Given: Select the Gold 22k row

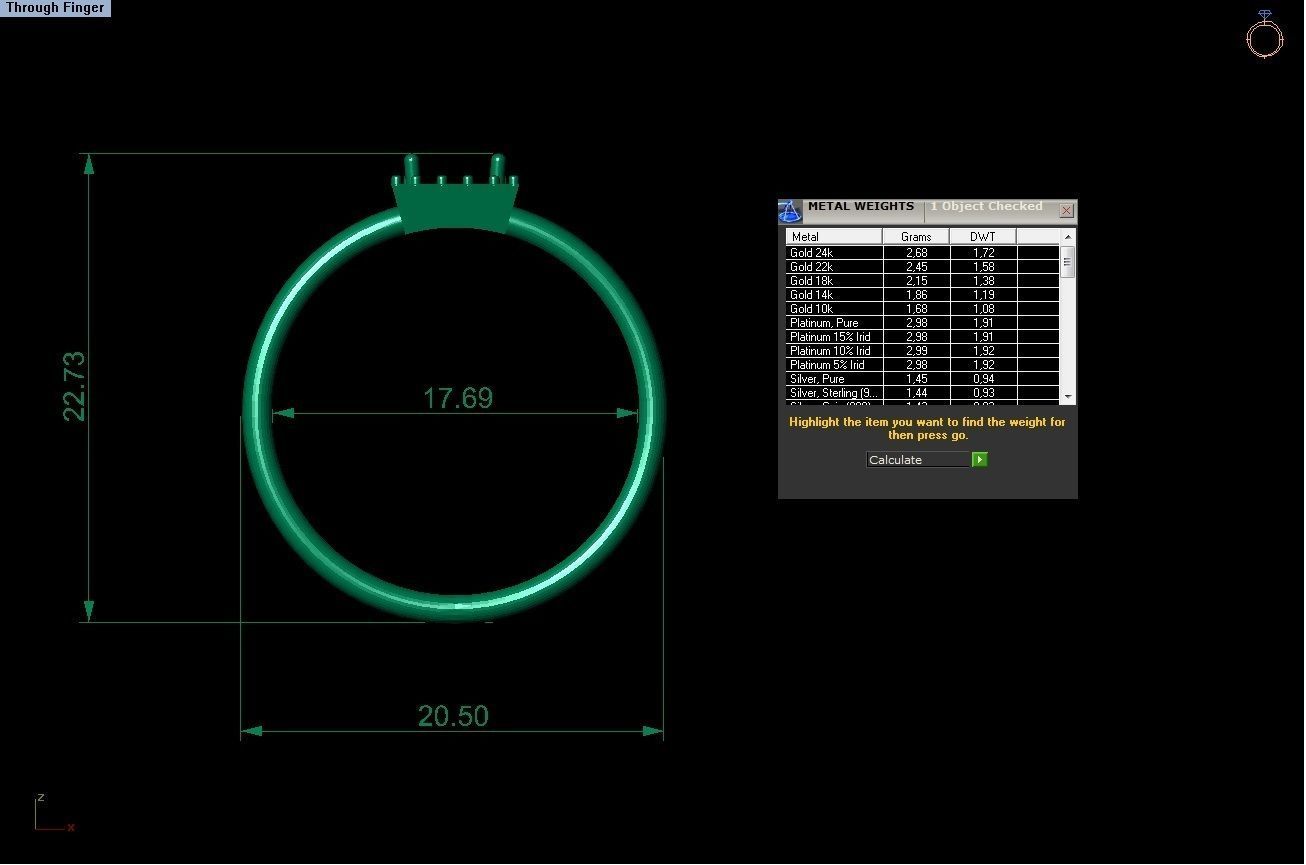Looking at the screenshot, I should [922, 267].
